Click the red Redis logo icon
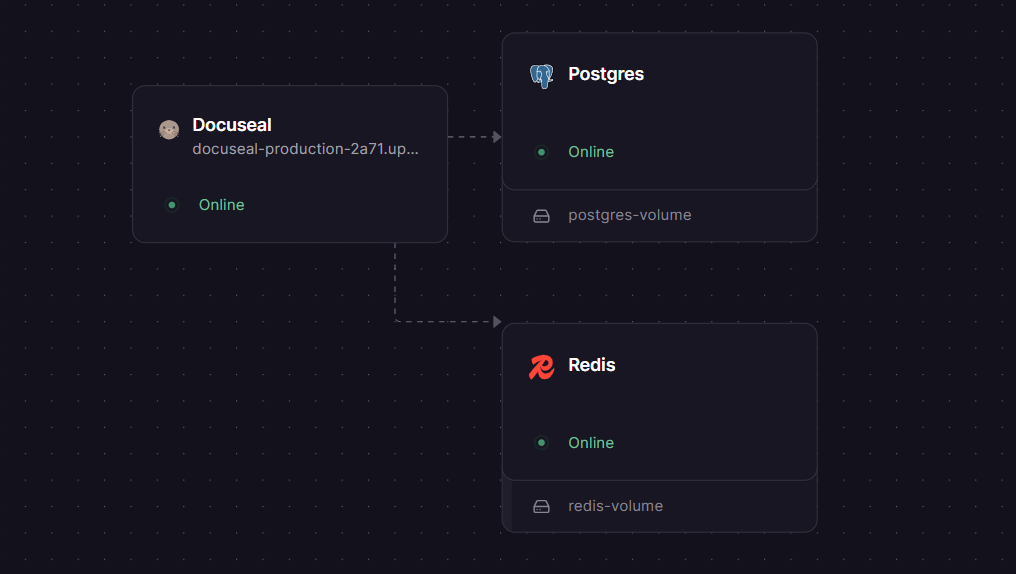 point(542,367)
